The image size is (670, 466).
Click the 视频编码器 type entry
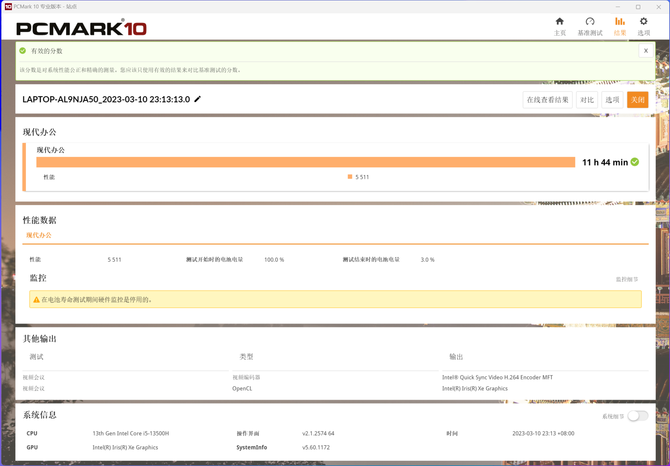coord(246,378)
